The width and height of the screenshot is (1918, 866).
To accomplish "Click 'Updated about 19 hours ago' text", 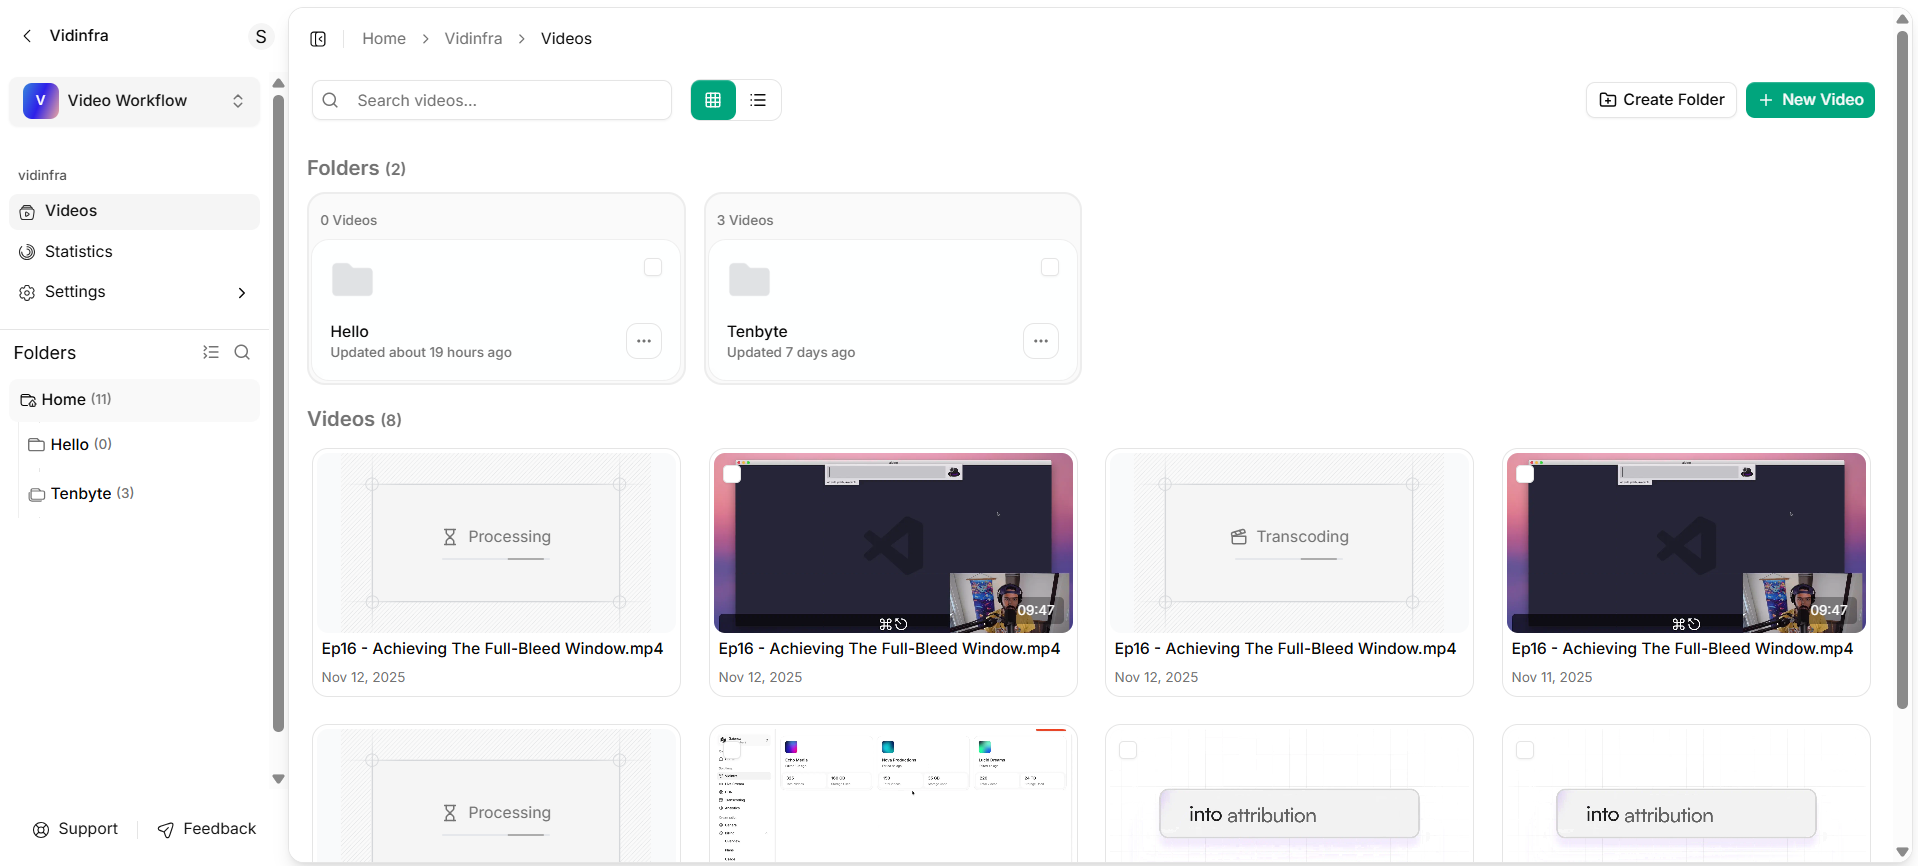I will (421, 353).
